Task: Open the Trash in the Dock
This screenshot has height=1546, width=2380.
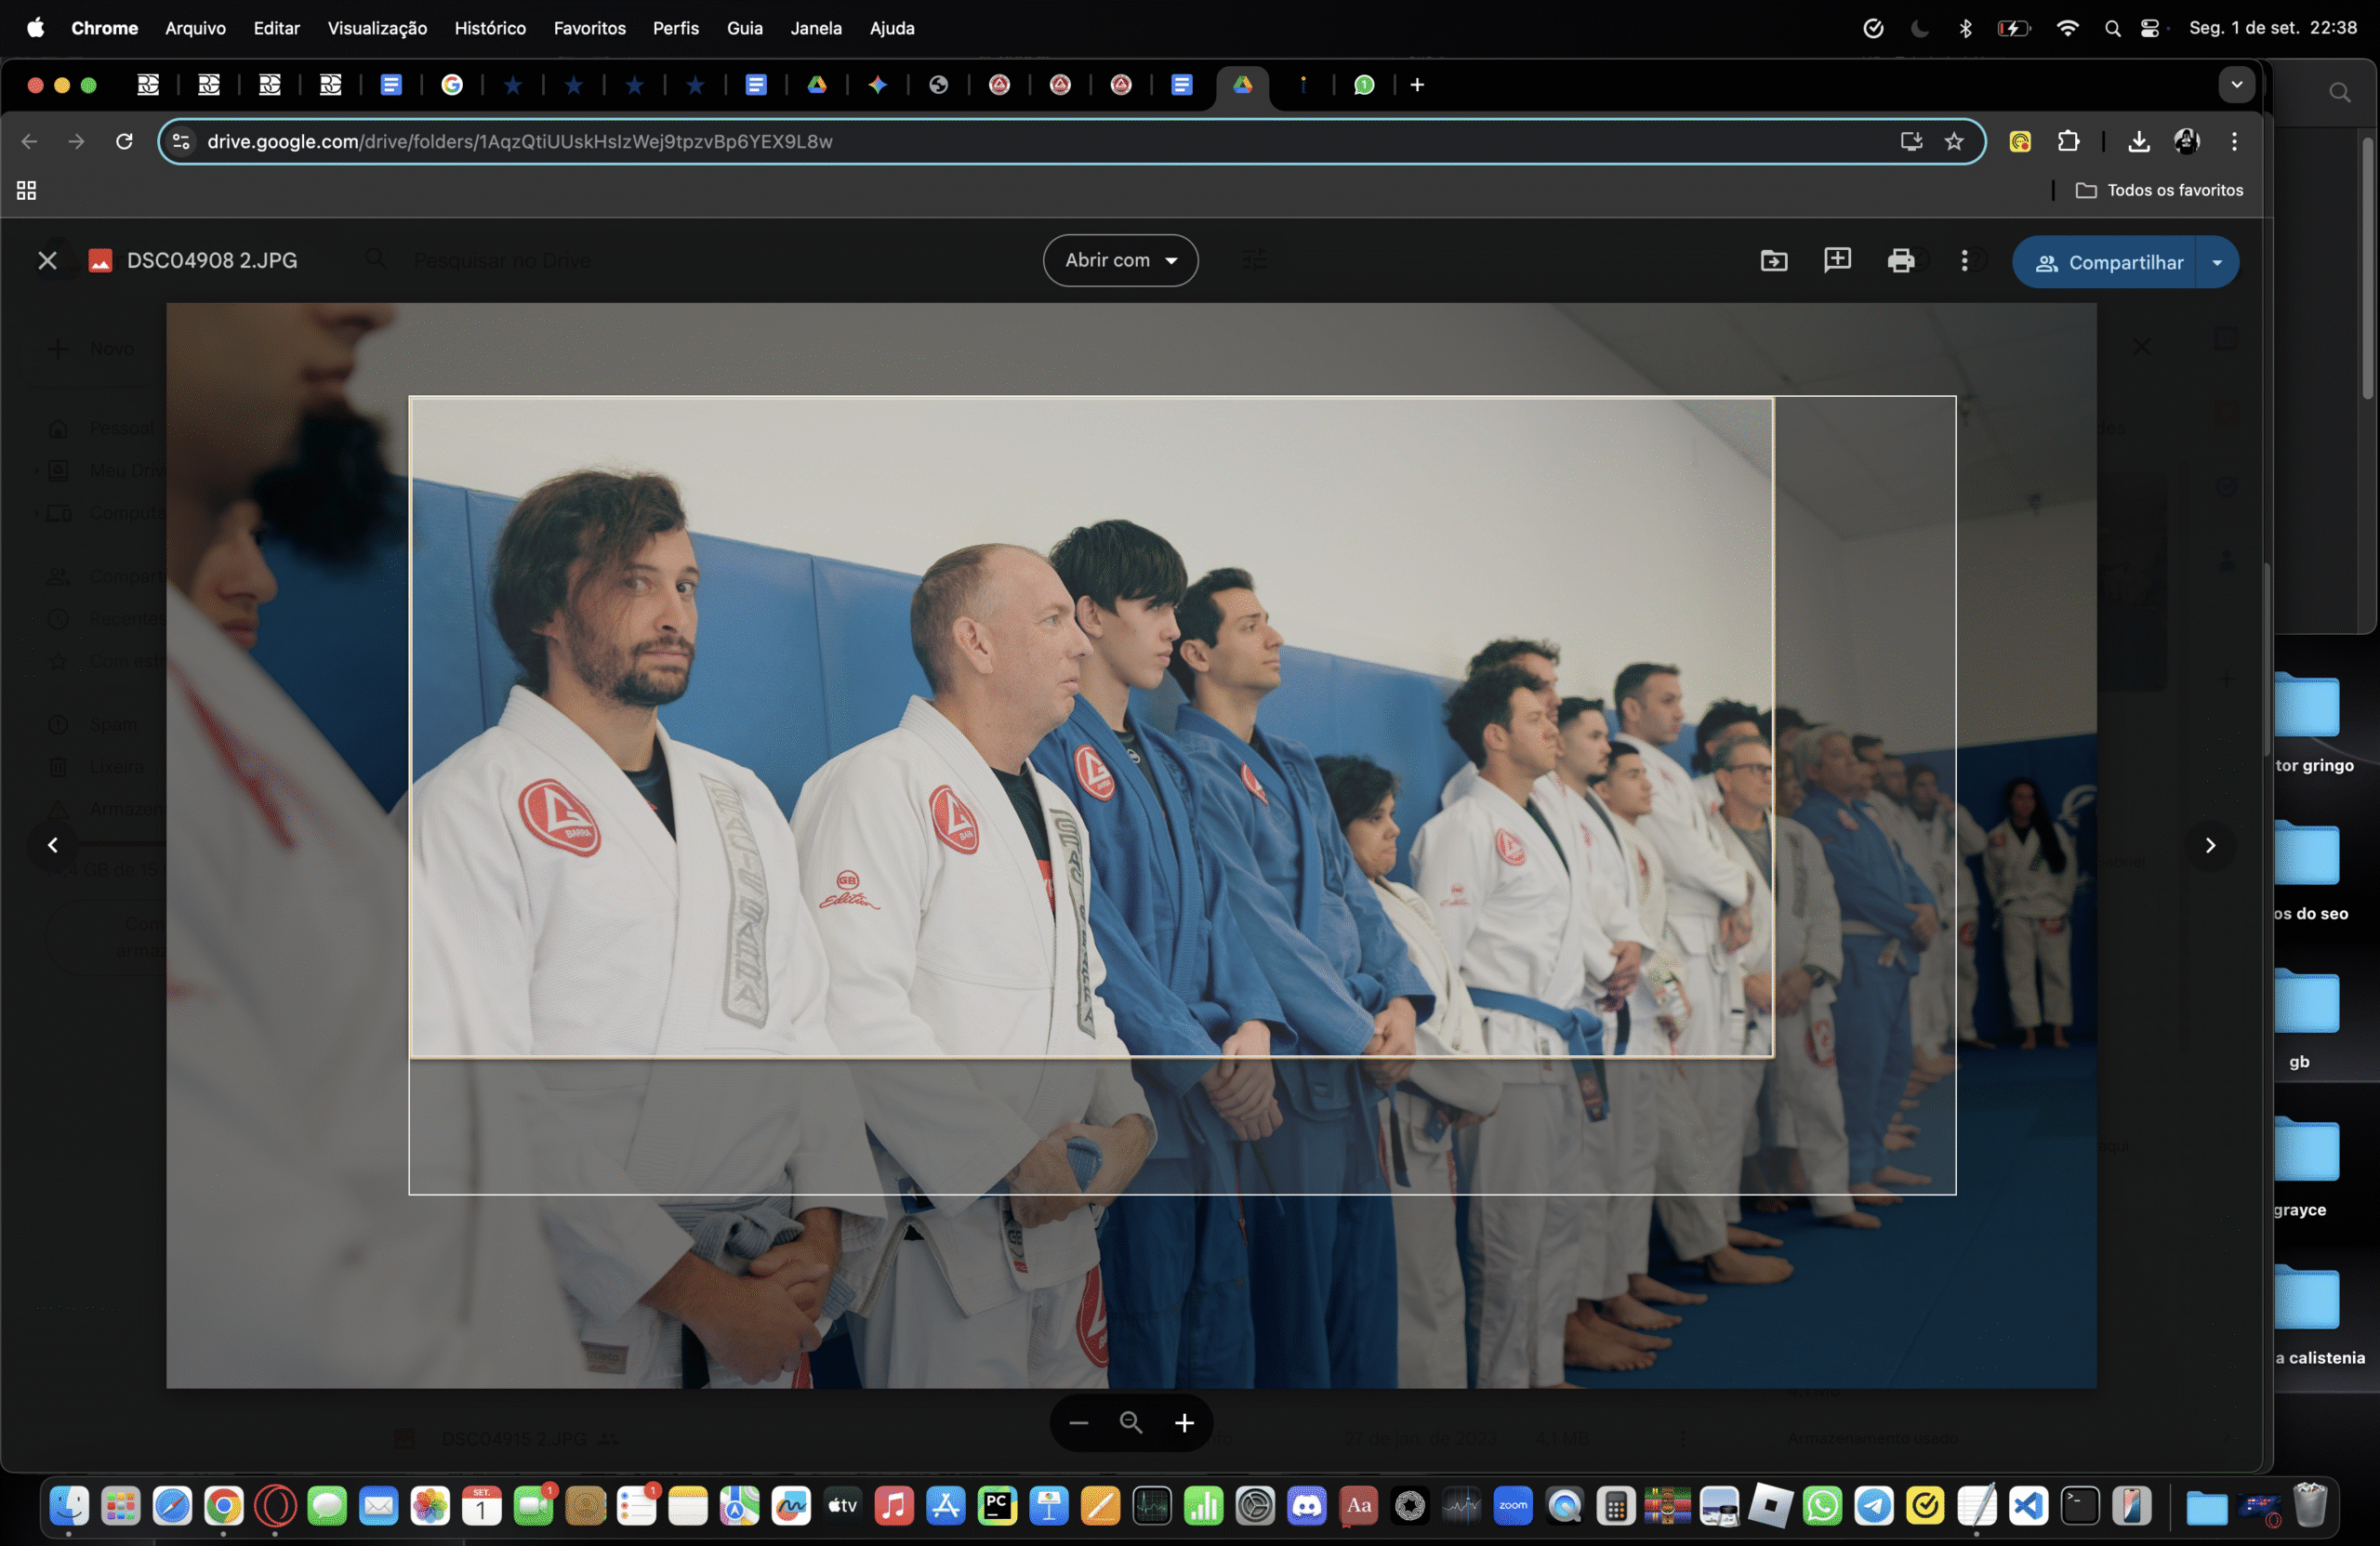Action: (2310, 1506)
